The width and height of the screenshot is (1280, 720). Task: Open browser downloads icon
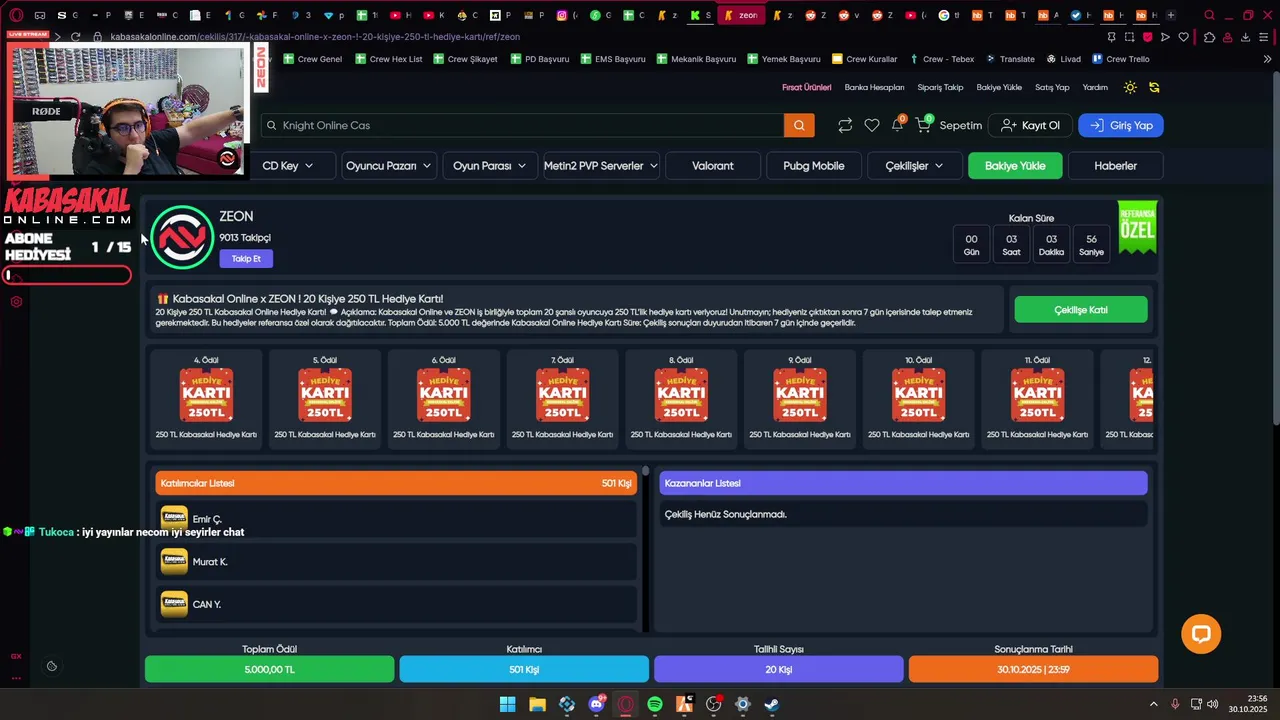(1246, 37)
